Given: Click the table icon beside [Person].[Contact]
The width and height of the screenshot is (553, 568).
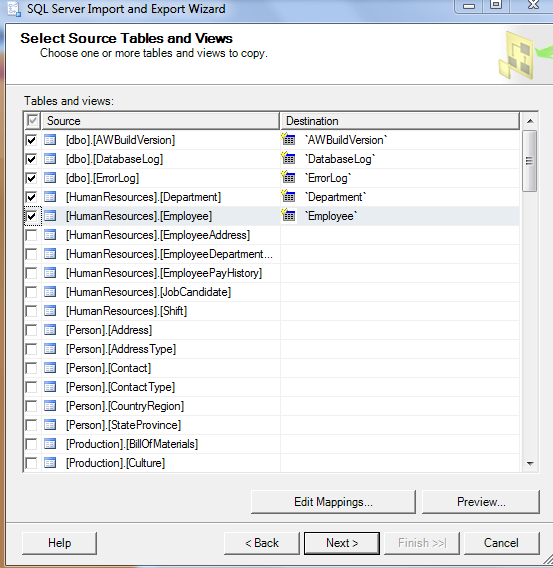Looking at the screenshot, I should (50, 368).
